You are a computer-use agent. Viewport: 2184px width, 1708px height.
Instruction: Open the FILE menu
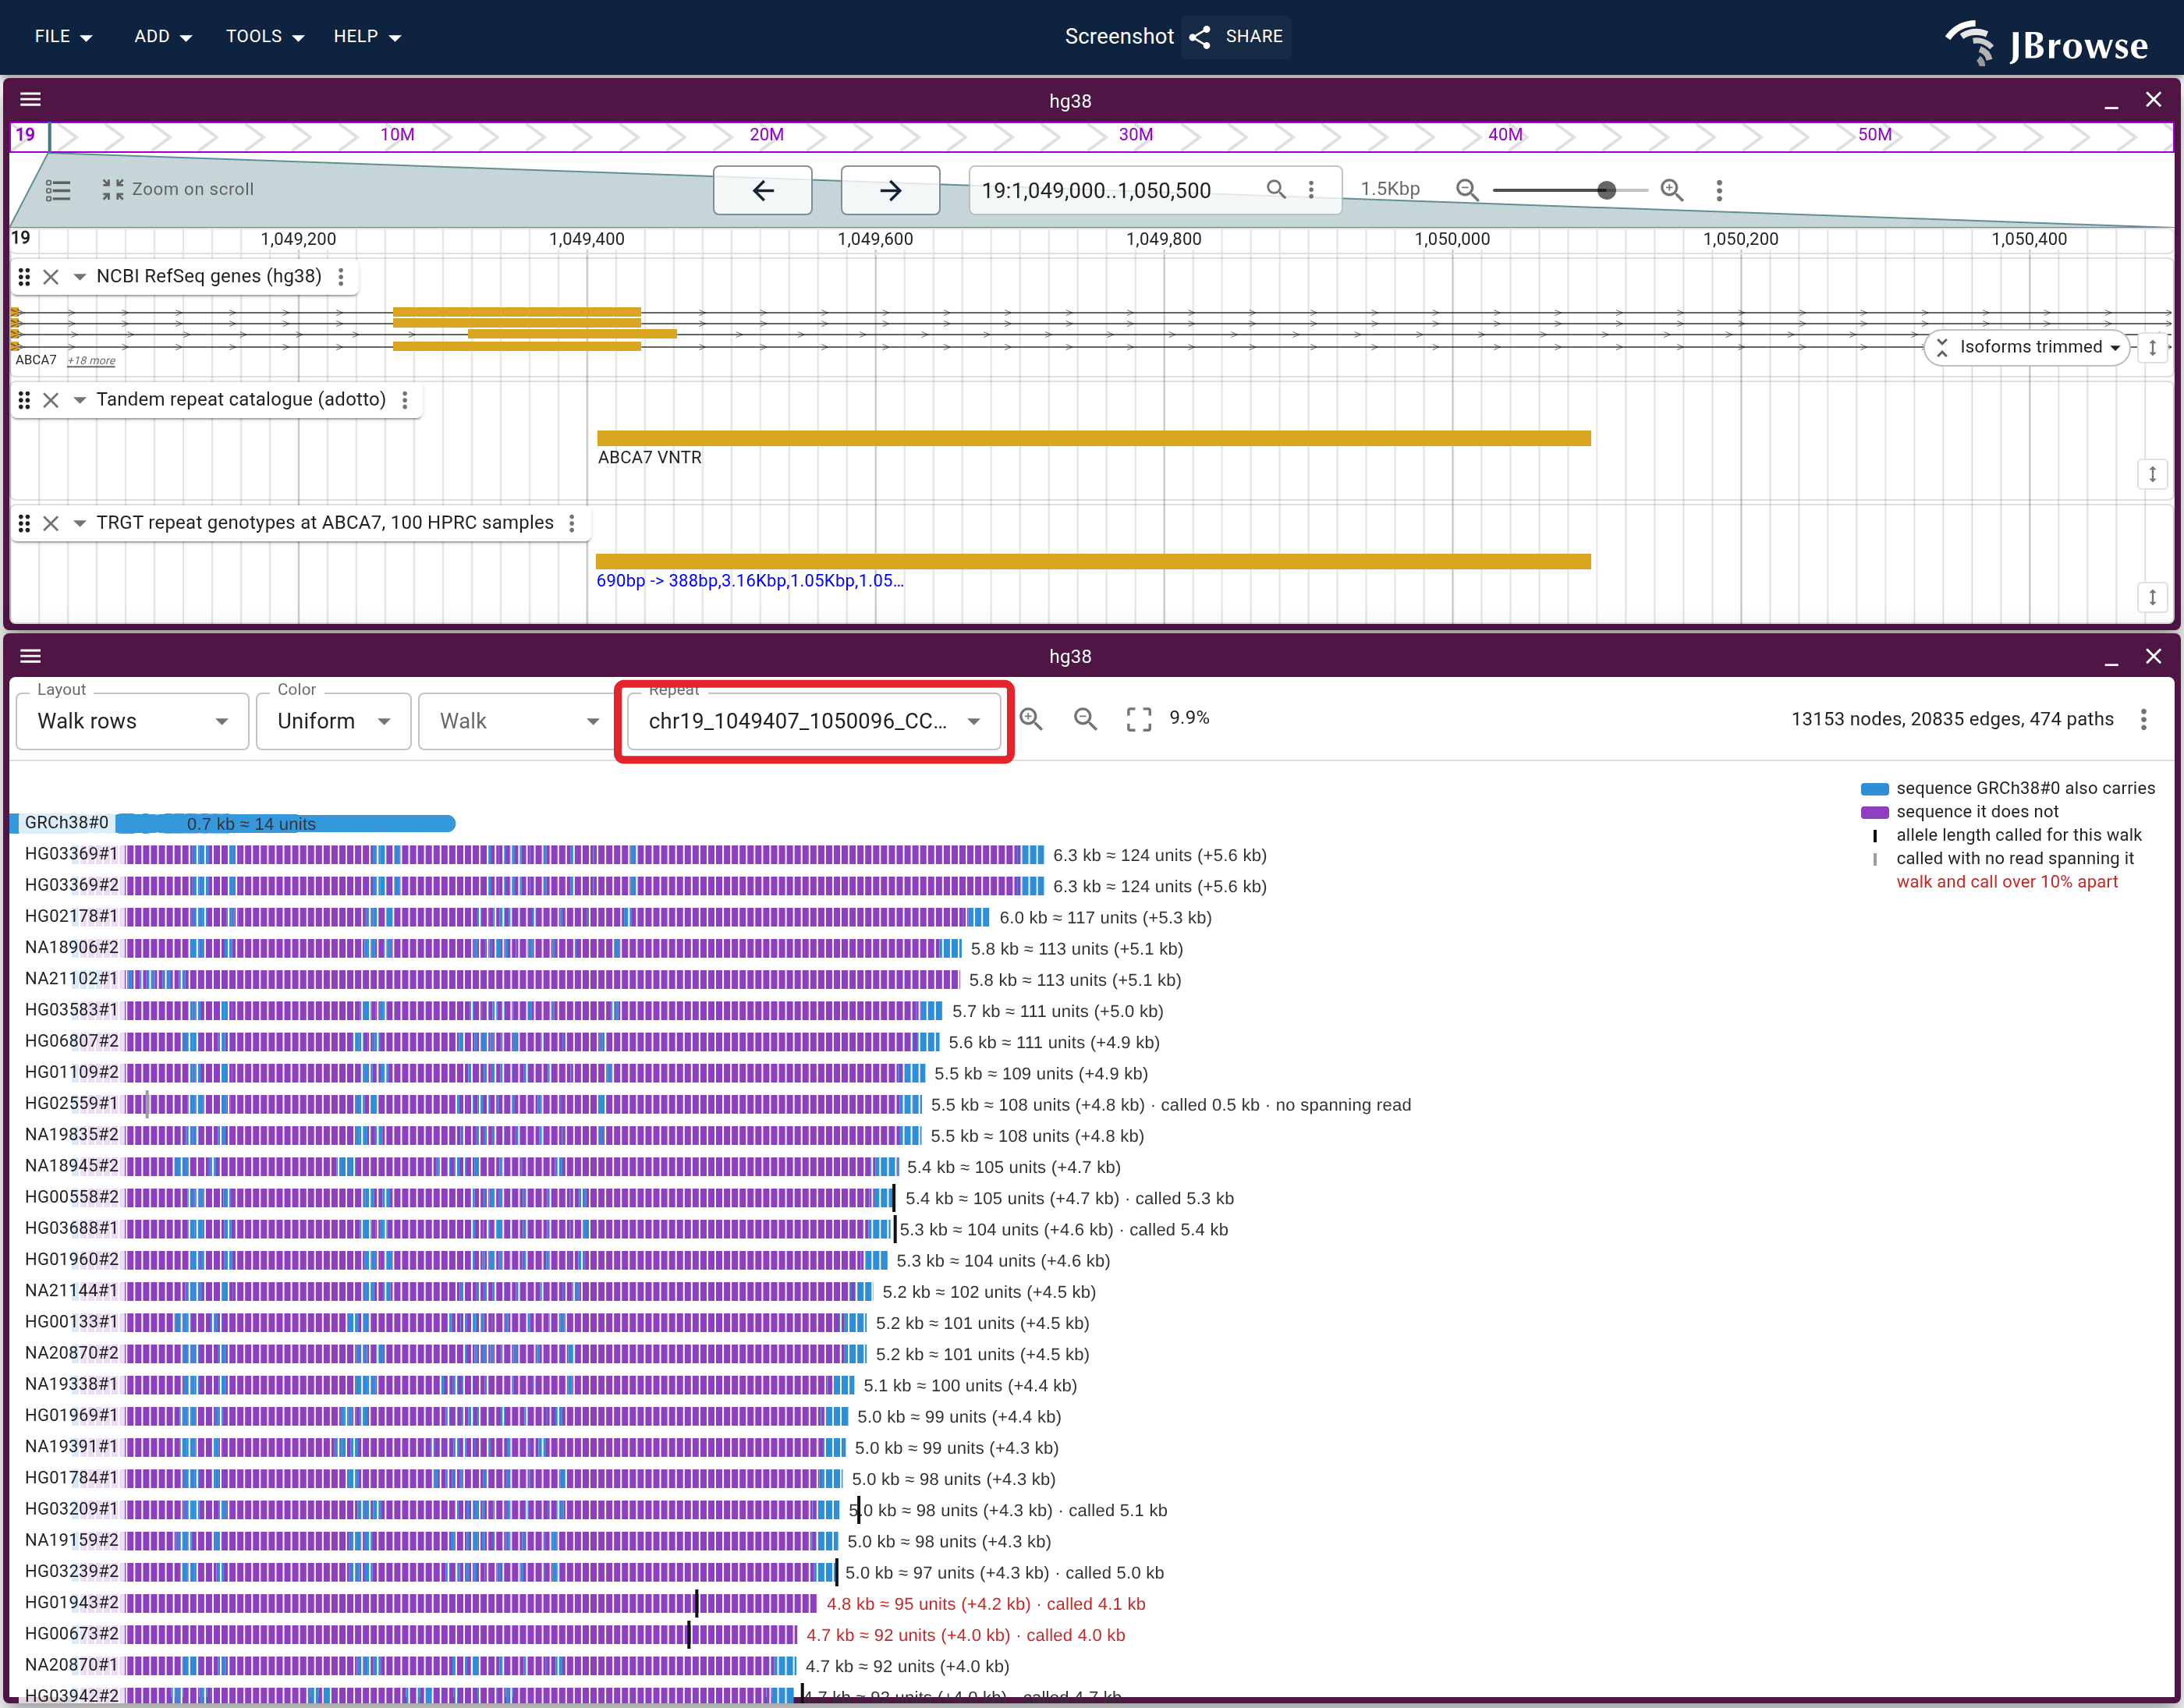click(63, 37)
